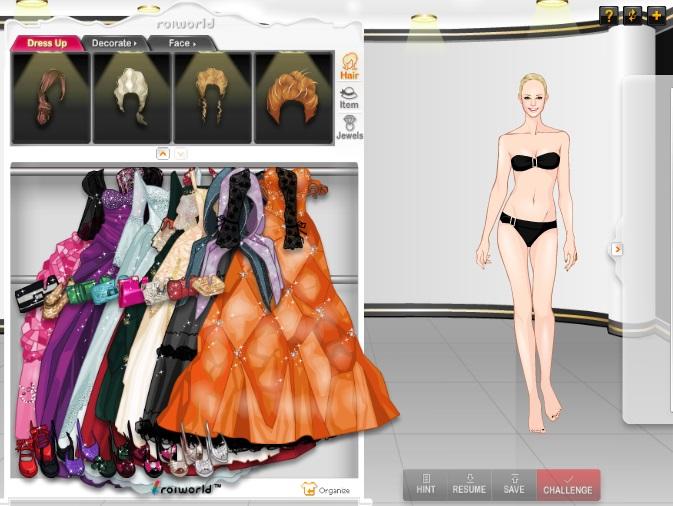Image resolution: width=673 pixels, height=506 pixels.
Task: Open the Item category
Action: click(349, 97)
